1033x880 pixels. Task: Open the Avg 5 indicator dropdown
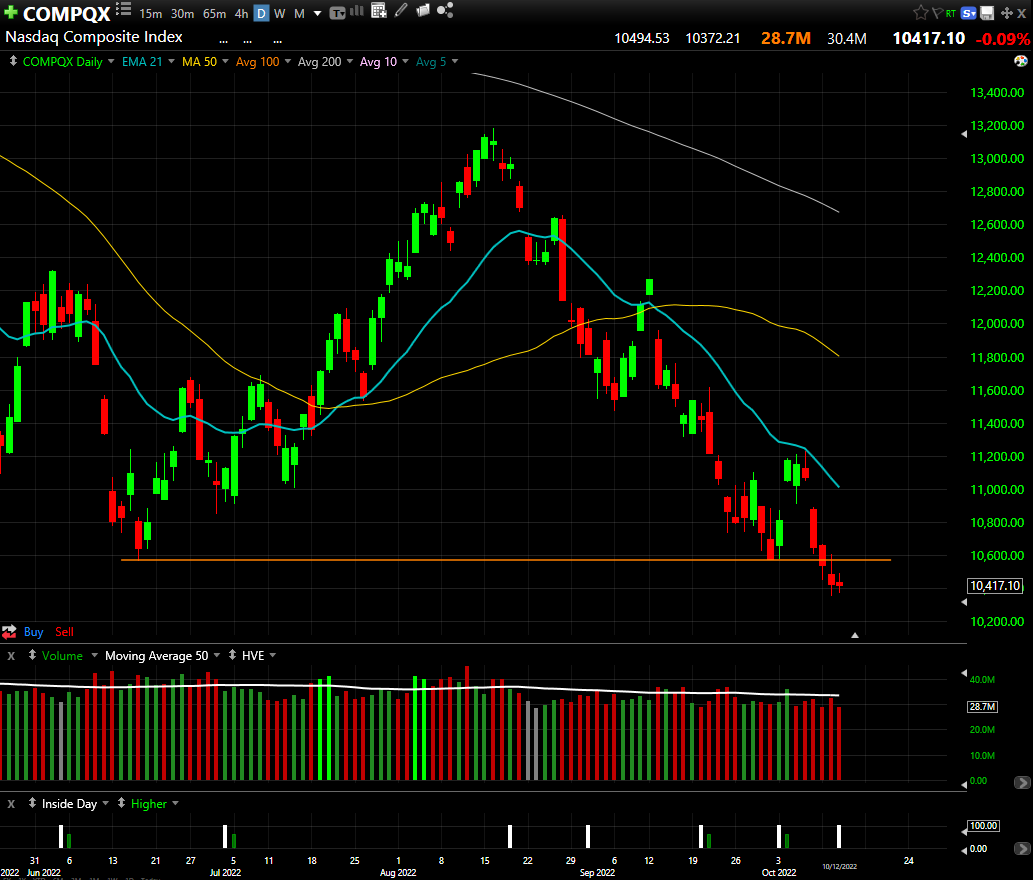pos(455,61)
